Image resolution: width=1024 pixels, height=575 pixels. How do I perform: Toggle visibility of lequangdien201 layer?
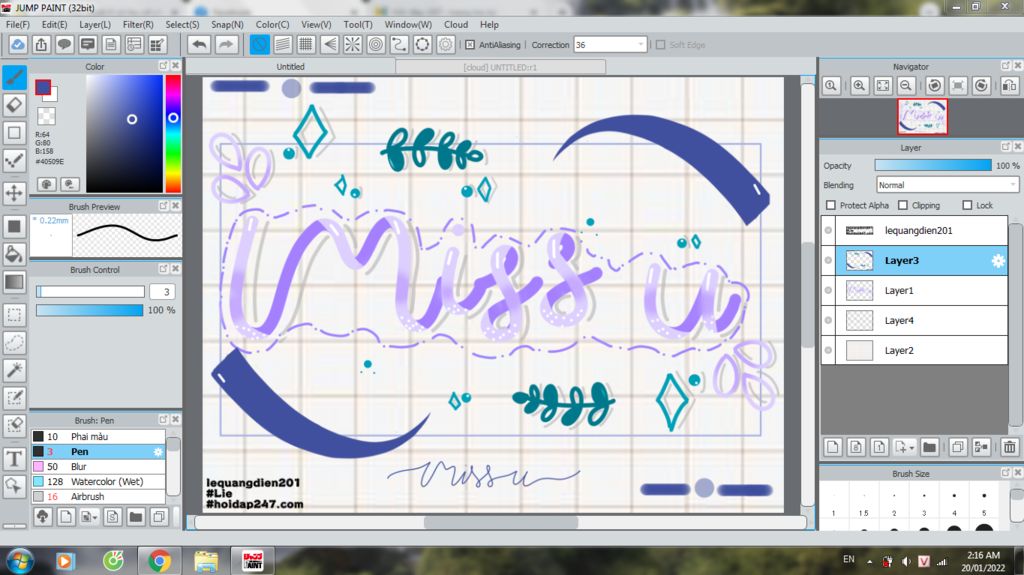[x=828, y=230]
